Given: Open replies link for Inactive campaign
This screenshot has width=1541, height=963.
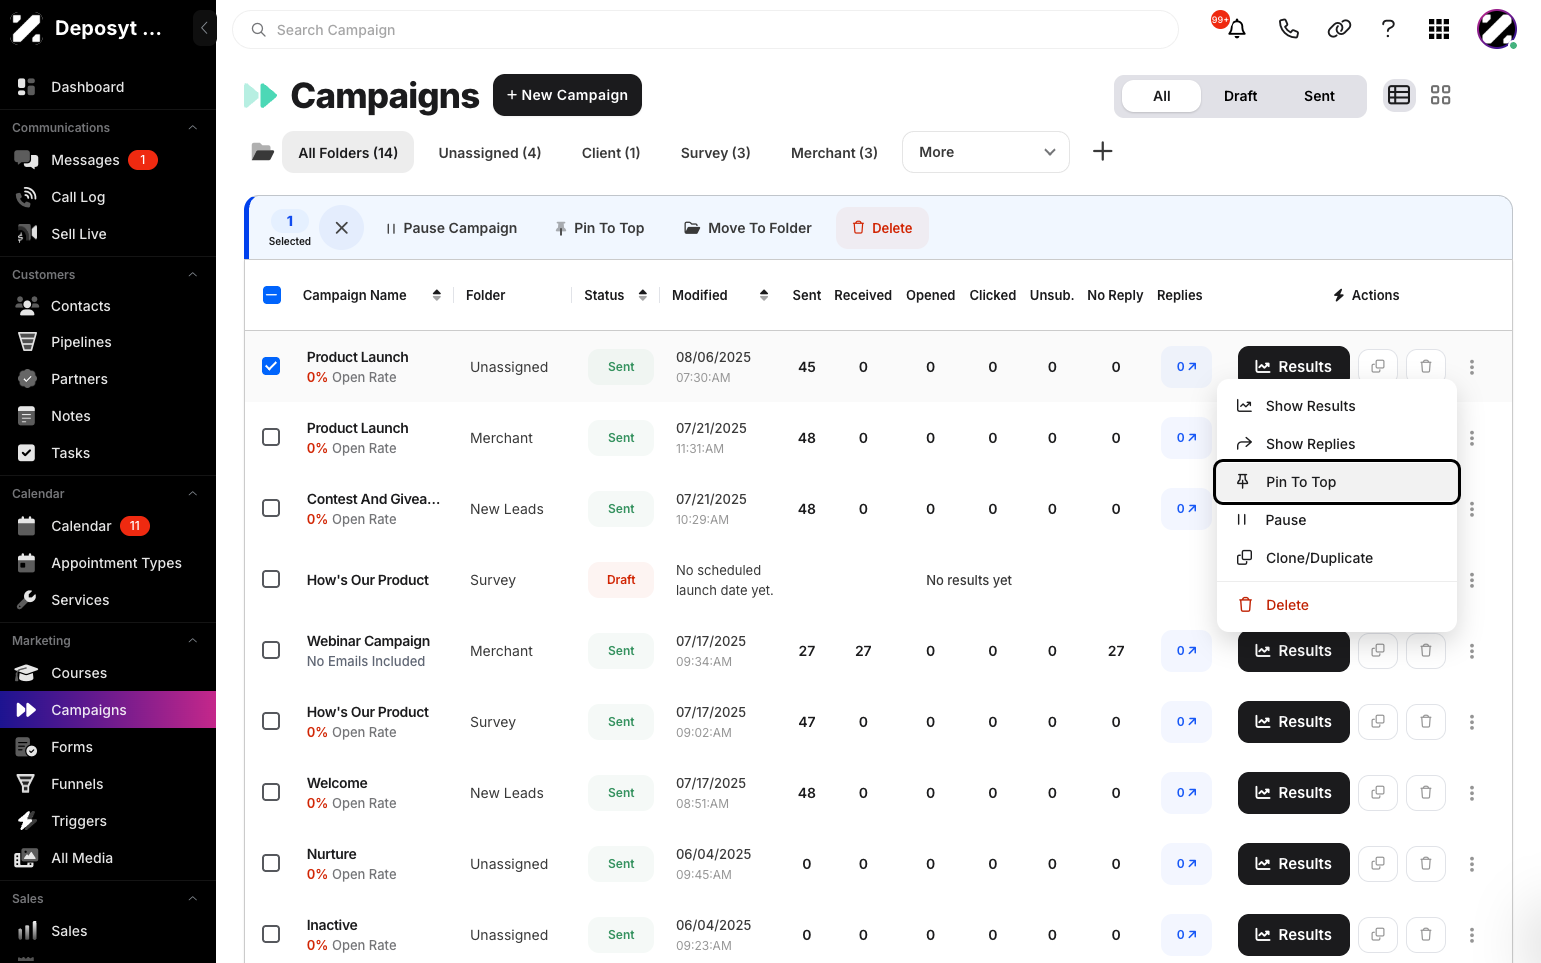Looking at the screenshot, I should click(1186, 935).
